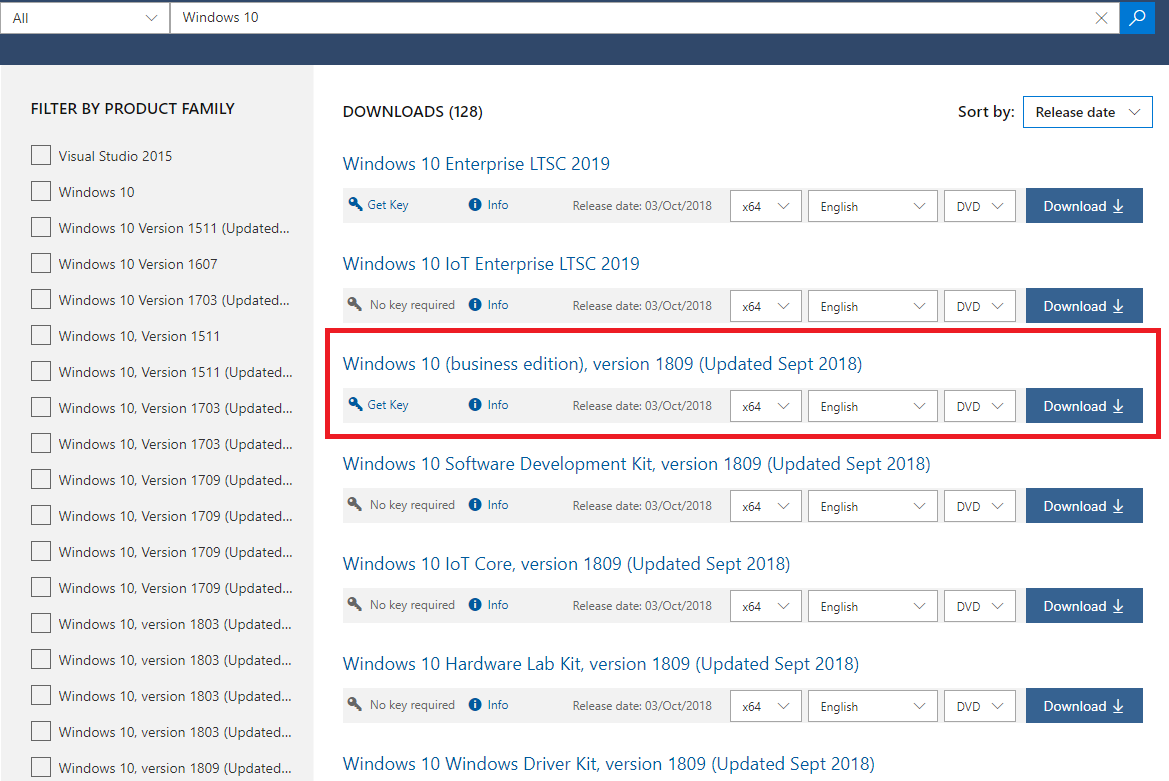Open English dropdown for Hardware Lab Kit 1809
Viewport: 1169px width, 781px height.
tap(872, 706)
